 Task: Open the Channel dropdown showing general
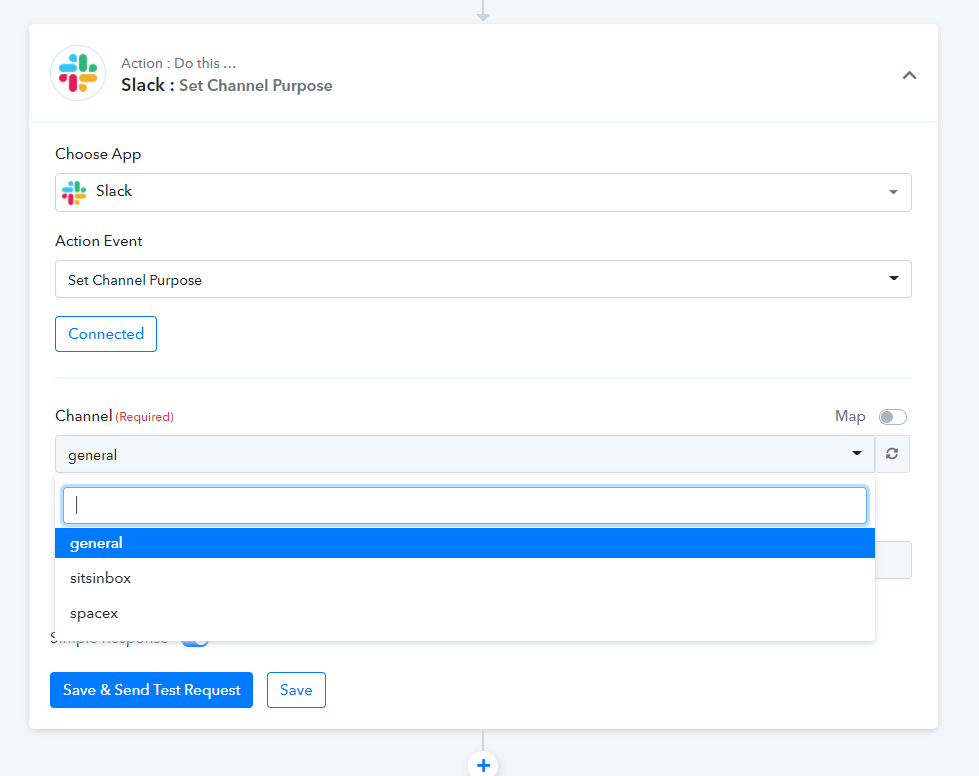(465, 454)
